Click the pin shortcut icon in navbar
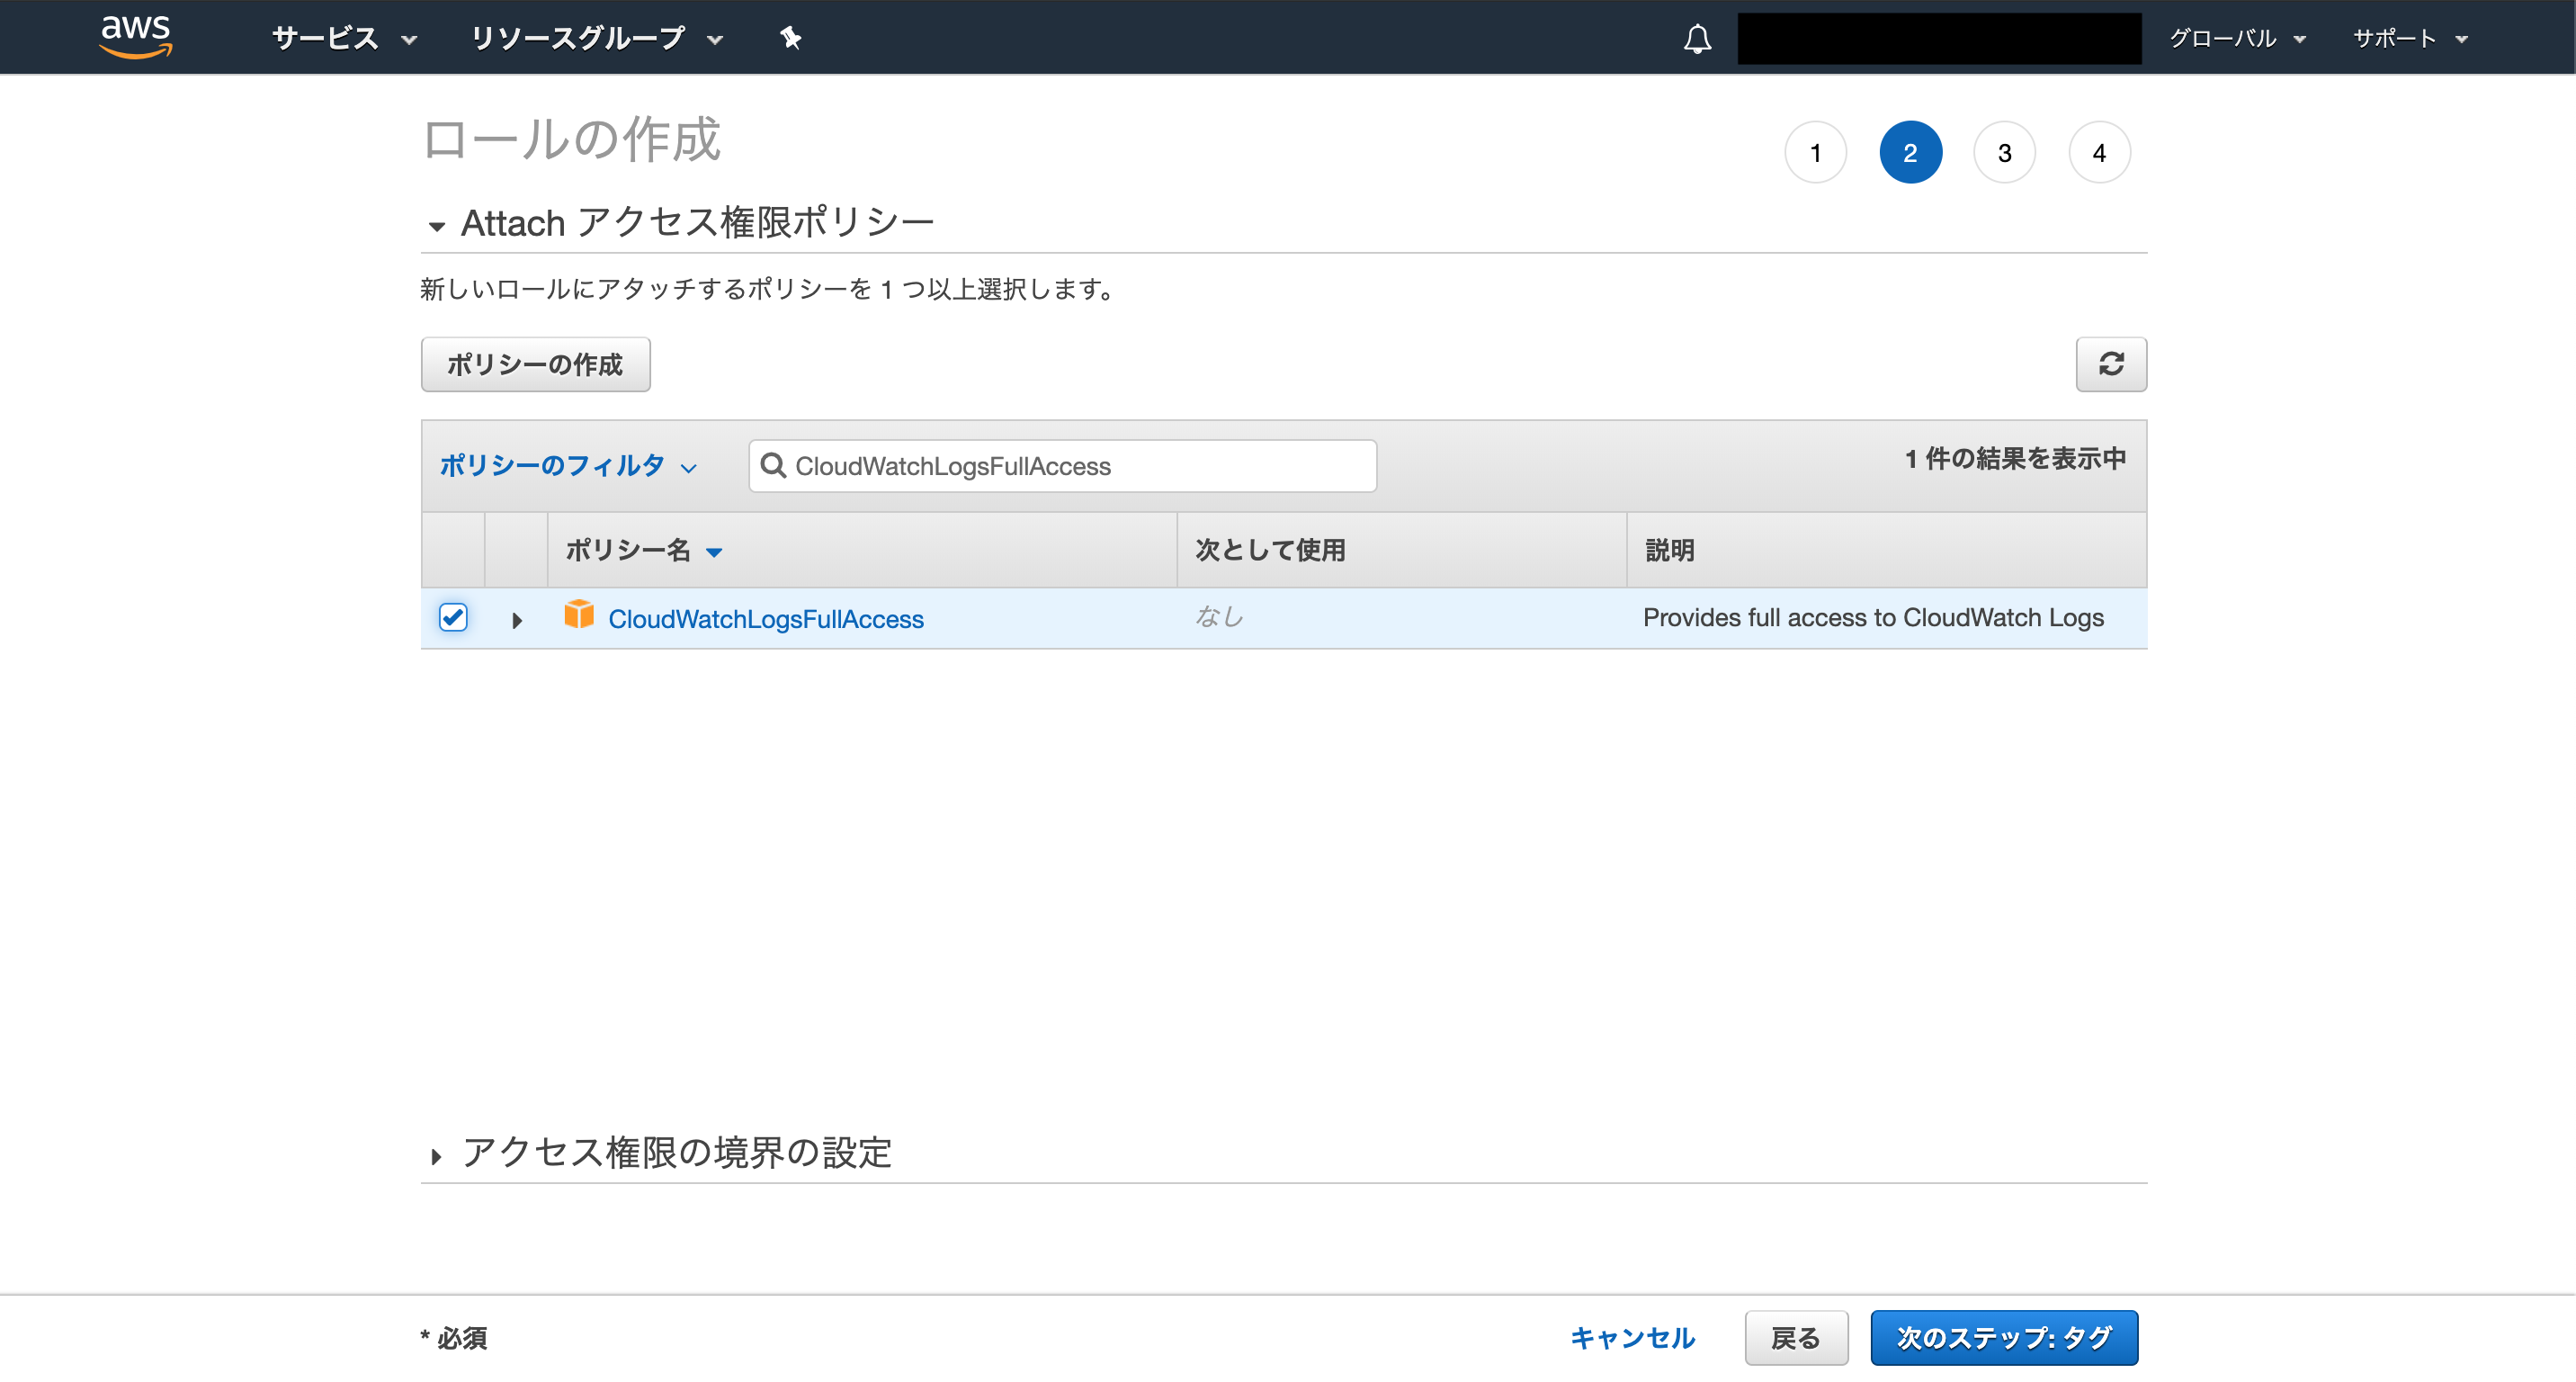2576x1382 pixels. (790, 38)
